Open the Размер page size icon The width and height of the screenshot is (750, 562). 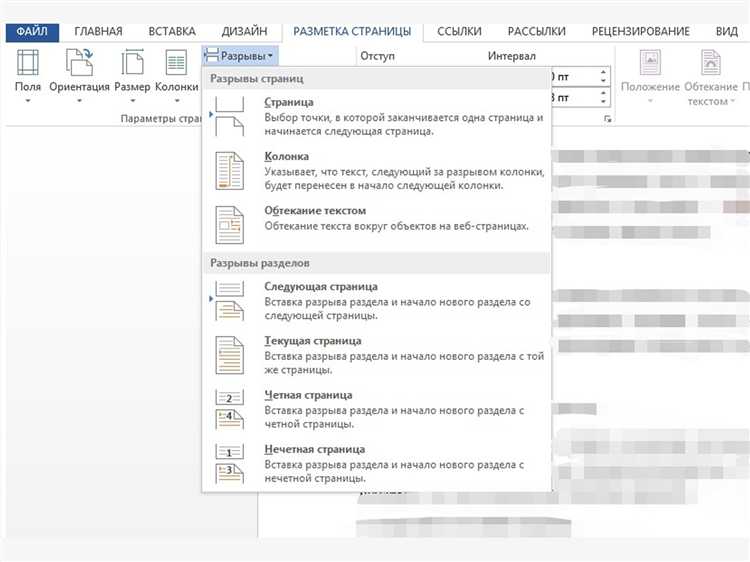[x=132, y=62]
